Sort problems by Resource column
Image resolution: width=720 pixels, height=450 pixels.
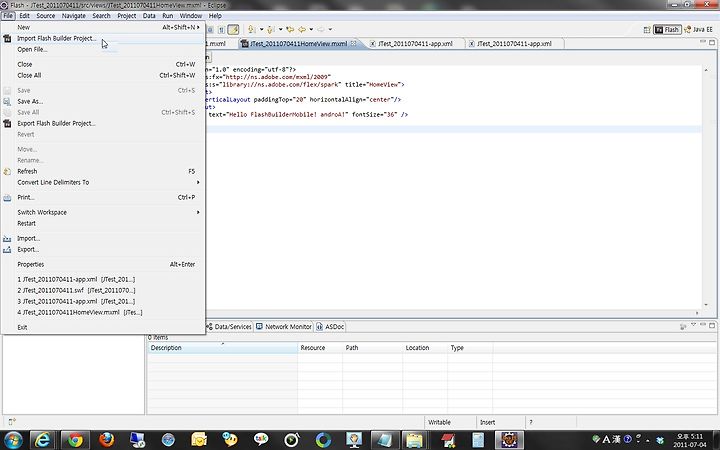click(320, 348)
